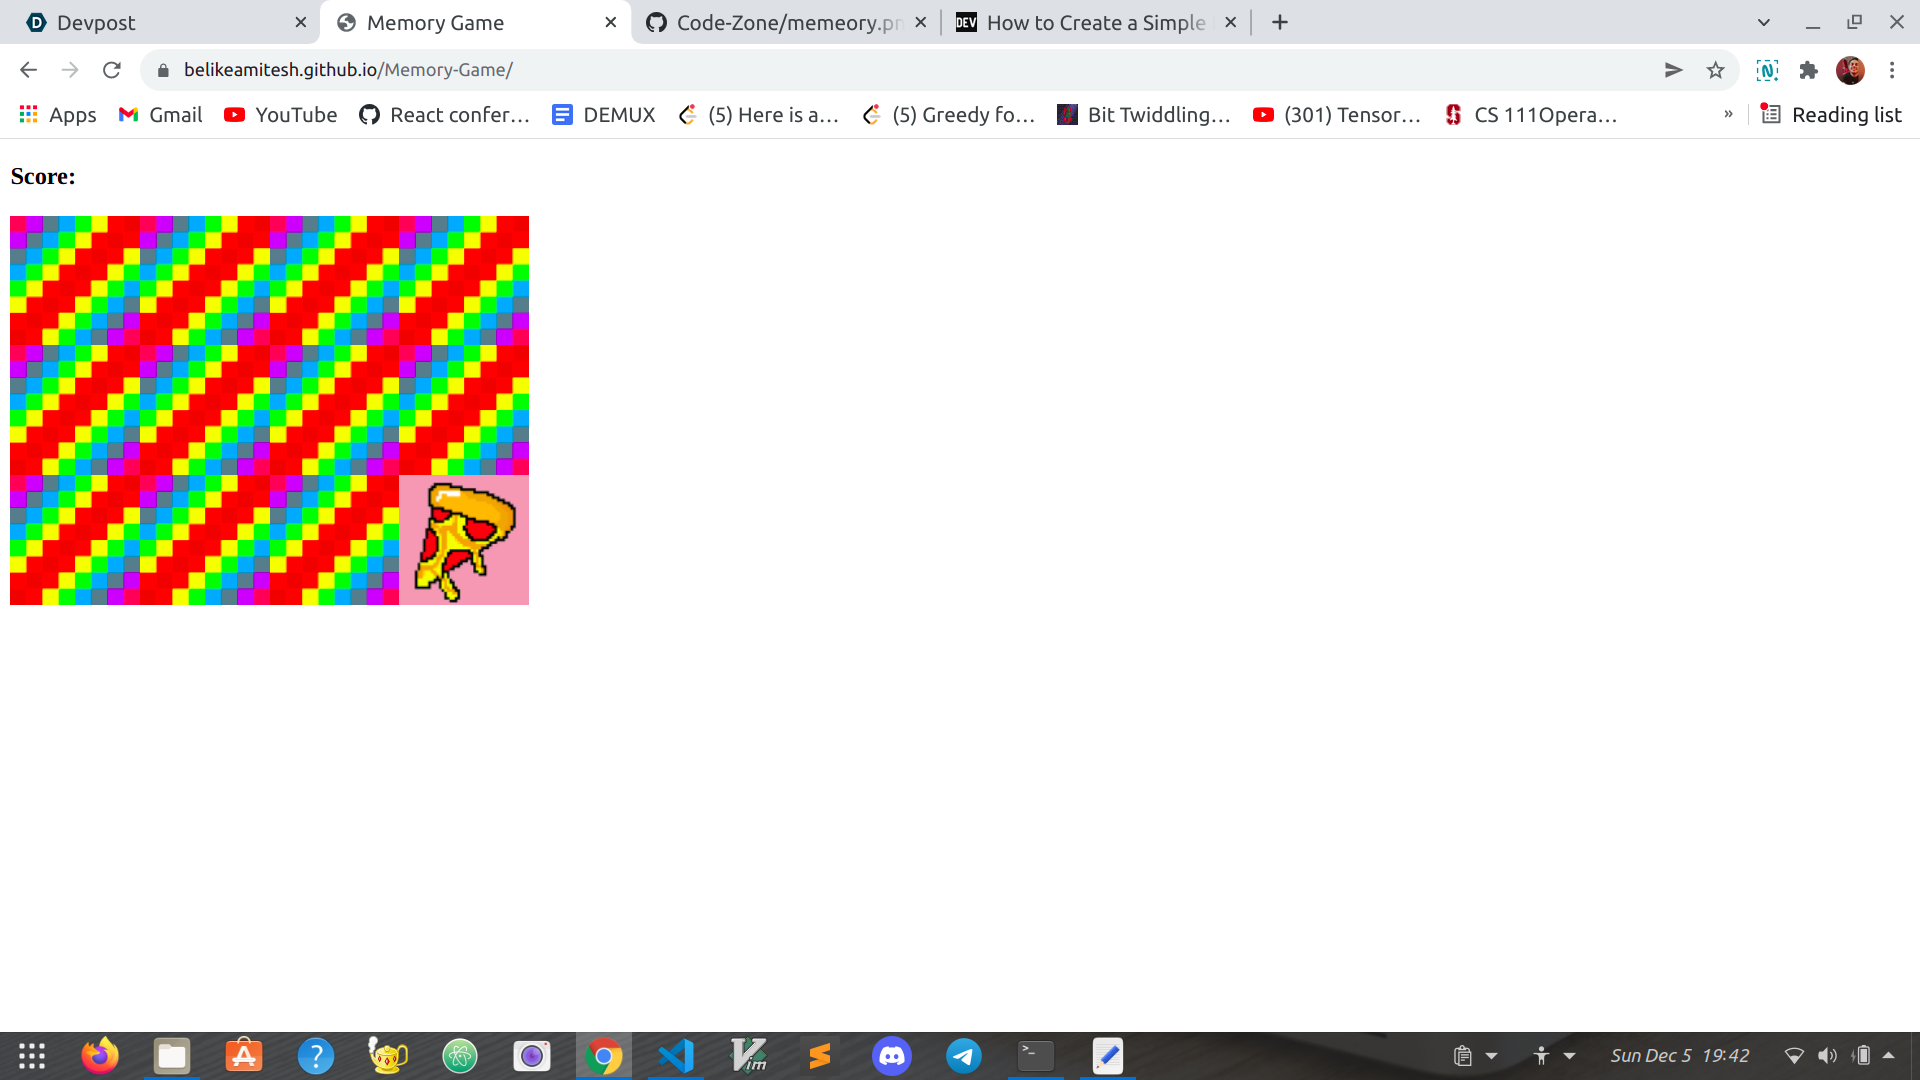Launch Visual Studio Code from the taskbar

click(x=676, y=1056)
